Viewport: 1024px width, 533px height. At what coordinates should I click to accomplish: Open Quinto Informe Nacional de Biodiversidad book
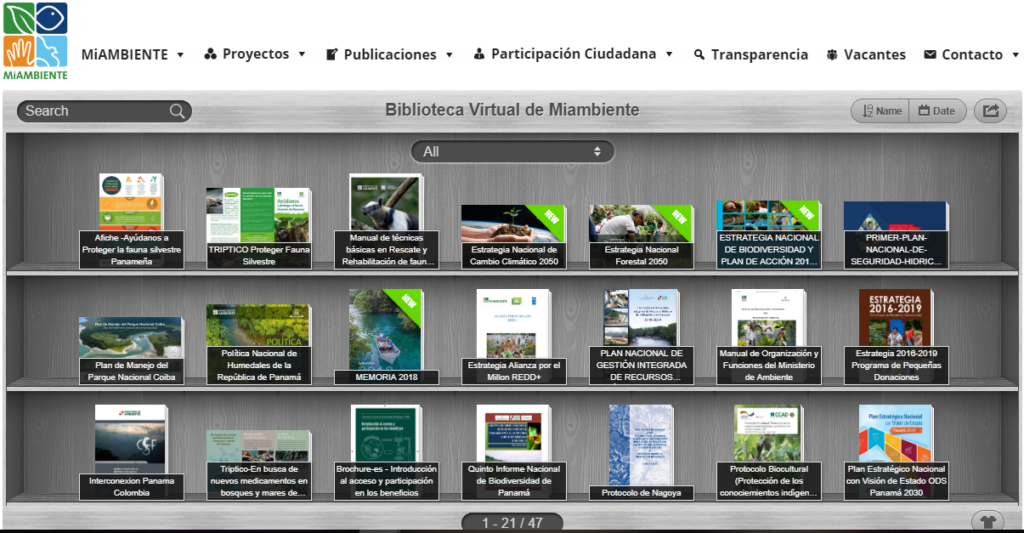tap(514, 452)
